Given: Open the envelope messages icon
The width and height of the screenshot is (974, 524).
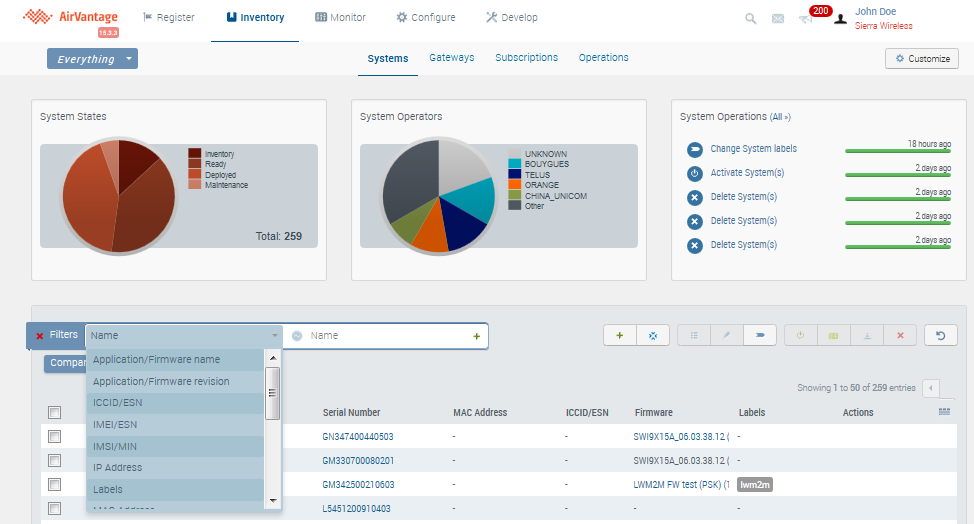Looking at the screenshot, I should [x=778, y=18].
